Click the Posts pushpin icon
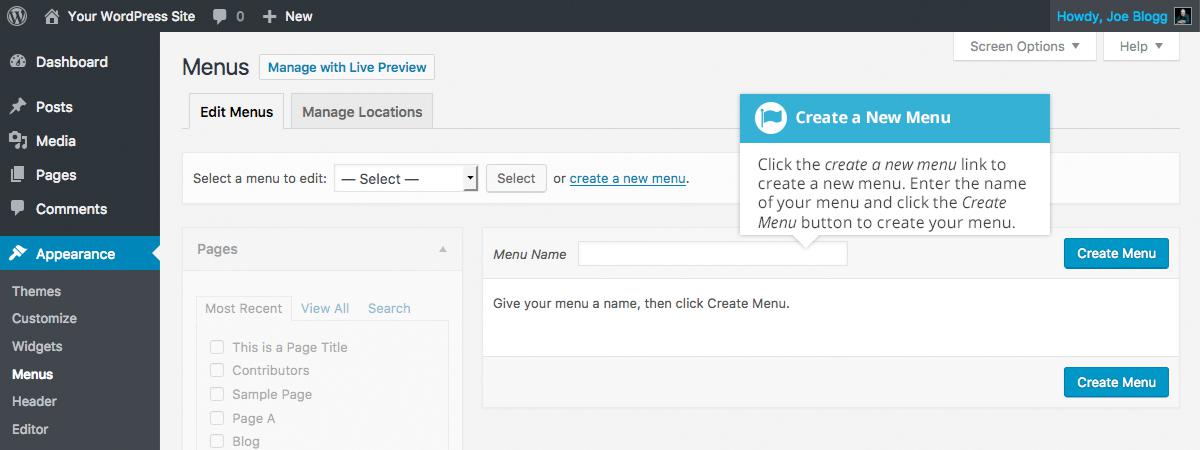The height and width of the screenshot is (450, 1200). [18, 107]
